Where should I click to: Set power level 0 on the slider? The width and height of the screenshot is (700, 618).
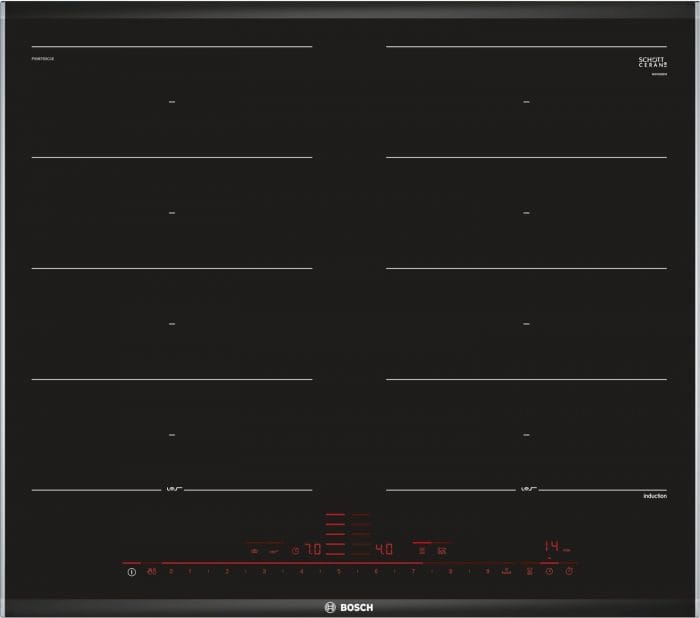[171, 571]
